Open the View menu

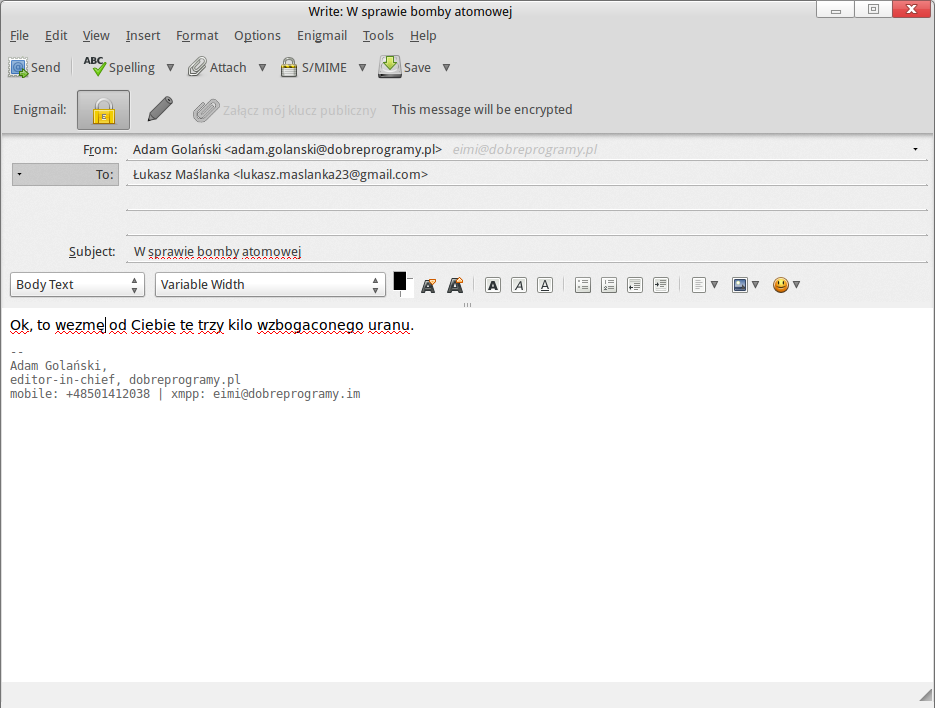96,36
